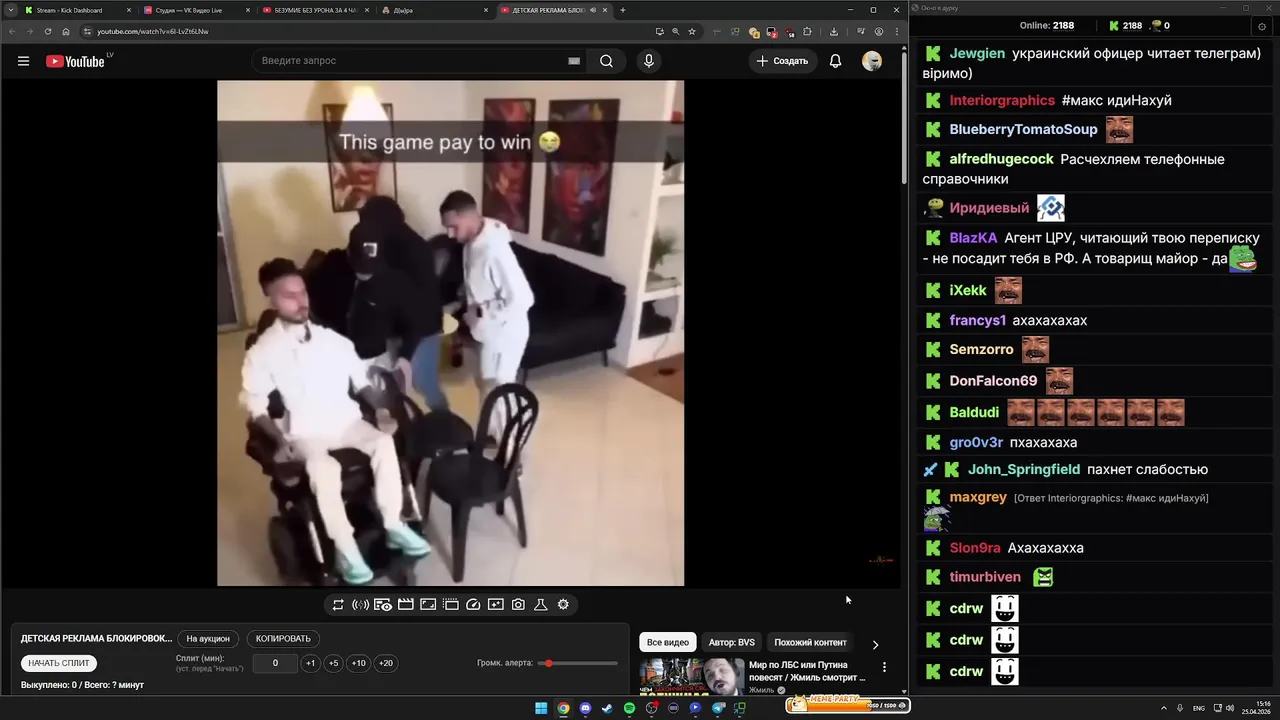Click the КОПИРОВАТЬ button
Screen dimensions: 1280x720
tap(283, 638)
